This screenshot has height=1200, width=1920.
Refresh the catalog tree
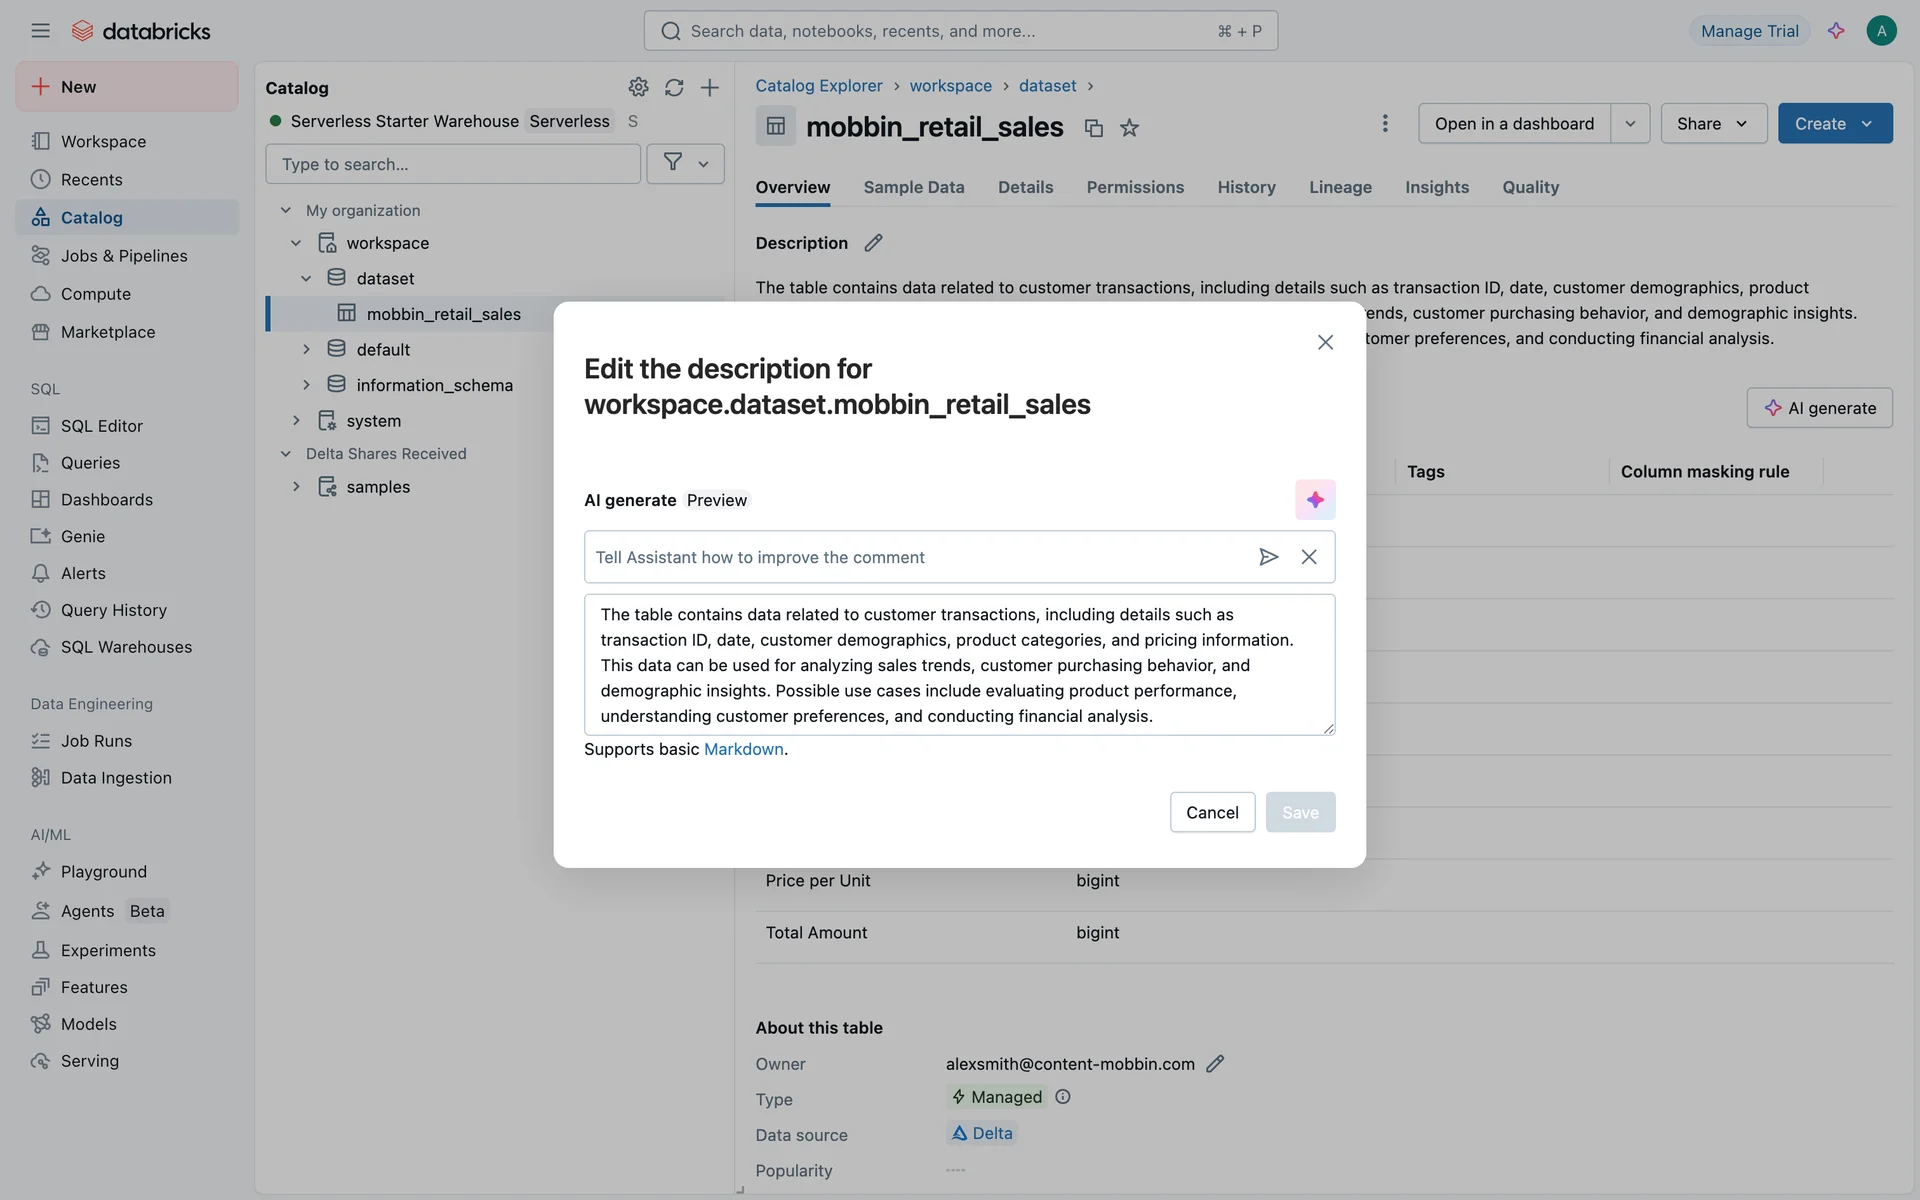(x=674, y=88)
